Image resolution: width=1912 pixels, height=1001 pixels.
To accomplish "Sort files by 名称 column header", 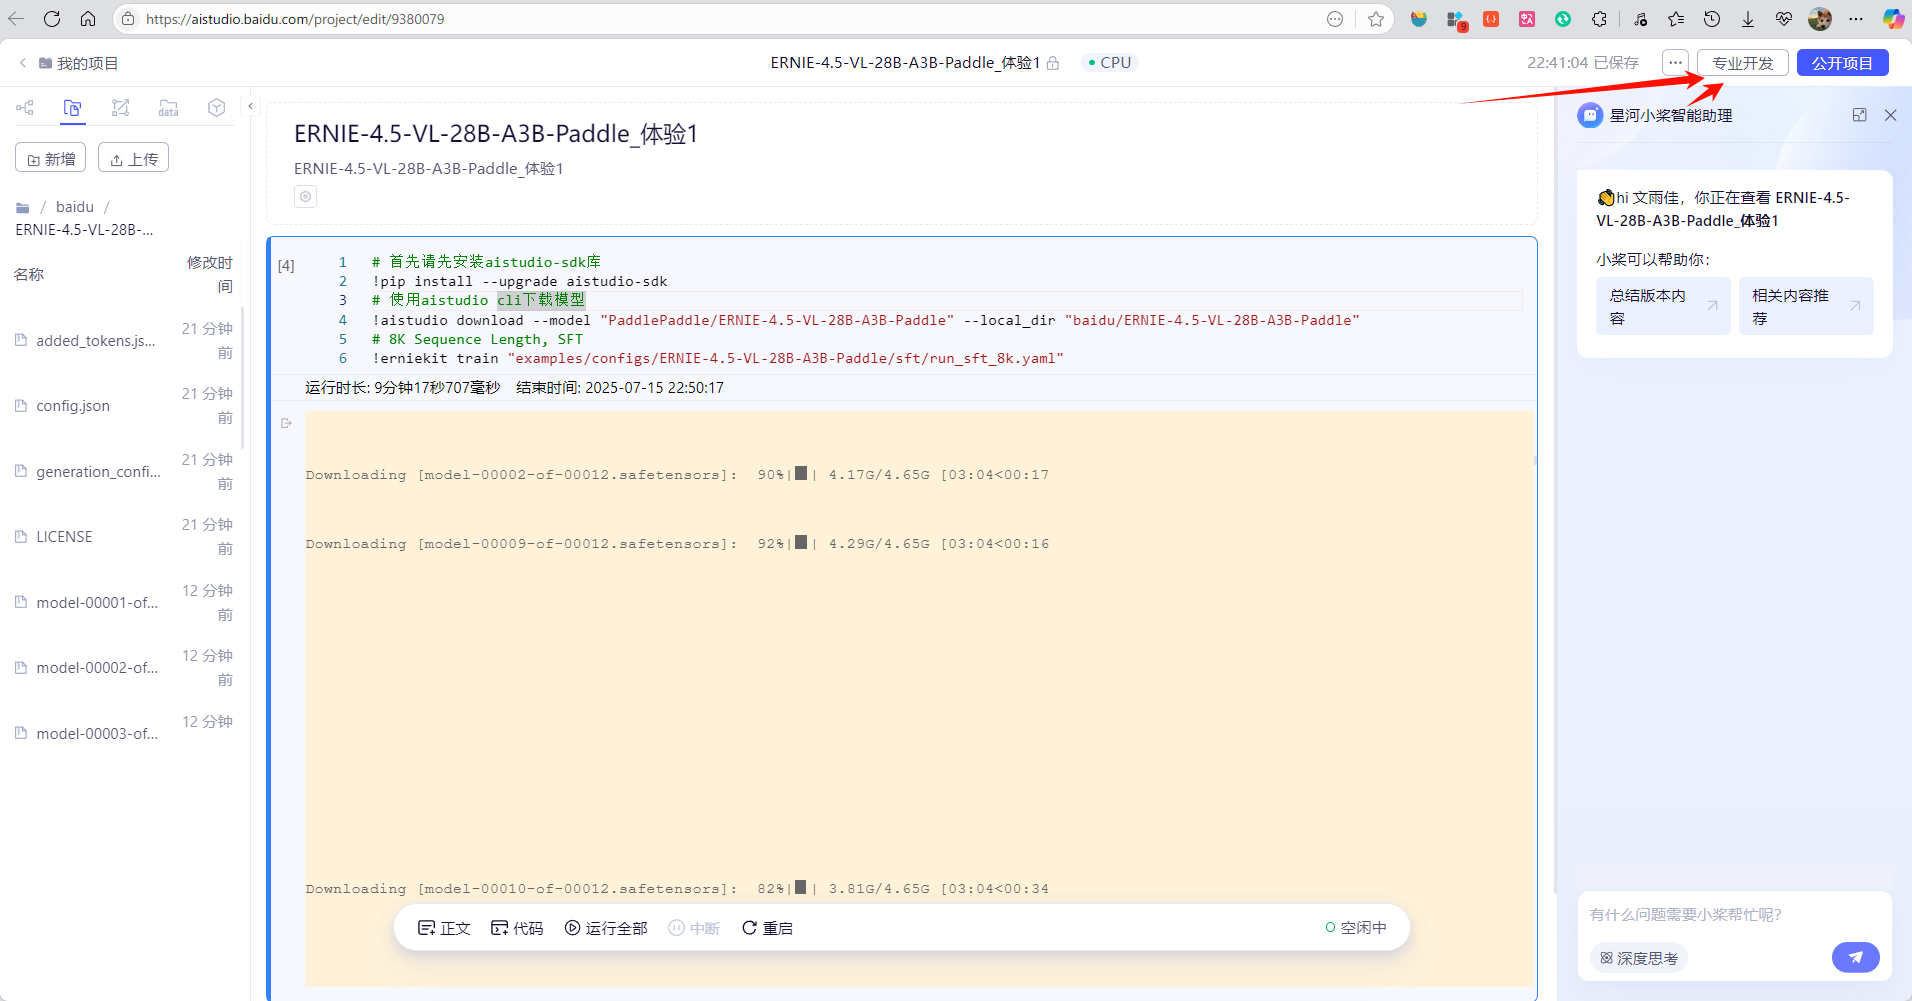I will [x=29, y=274].
